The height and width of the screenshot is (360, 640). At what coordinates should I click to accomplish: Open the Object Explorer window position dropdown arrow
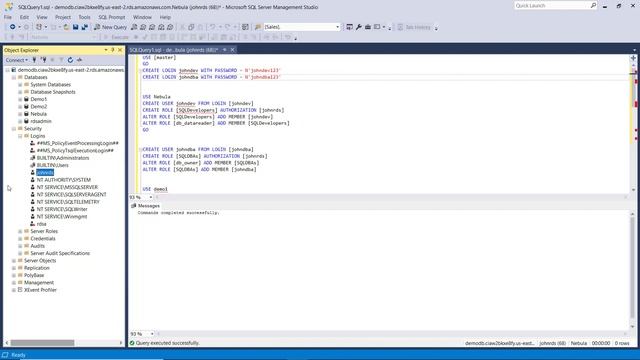tap(106, 50)
